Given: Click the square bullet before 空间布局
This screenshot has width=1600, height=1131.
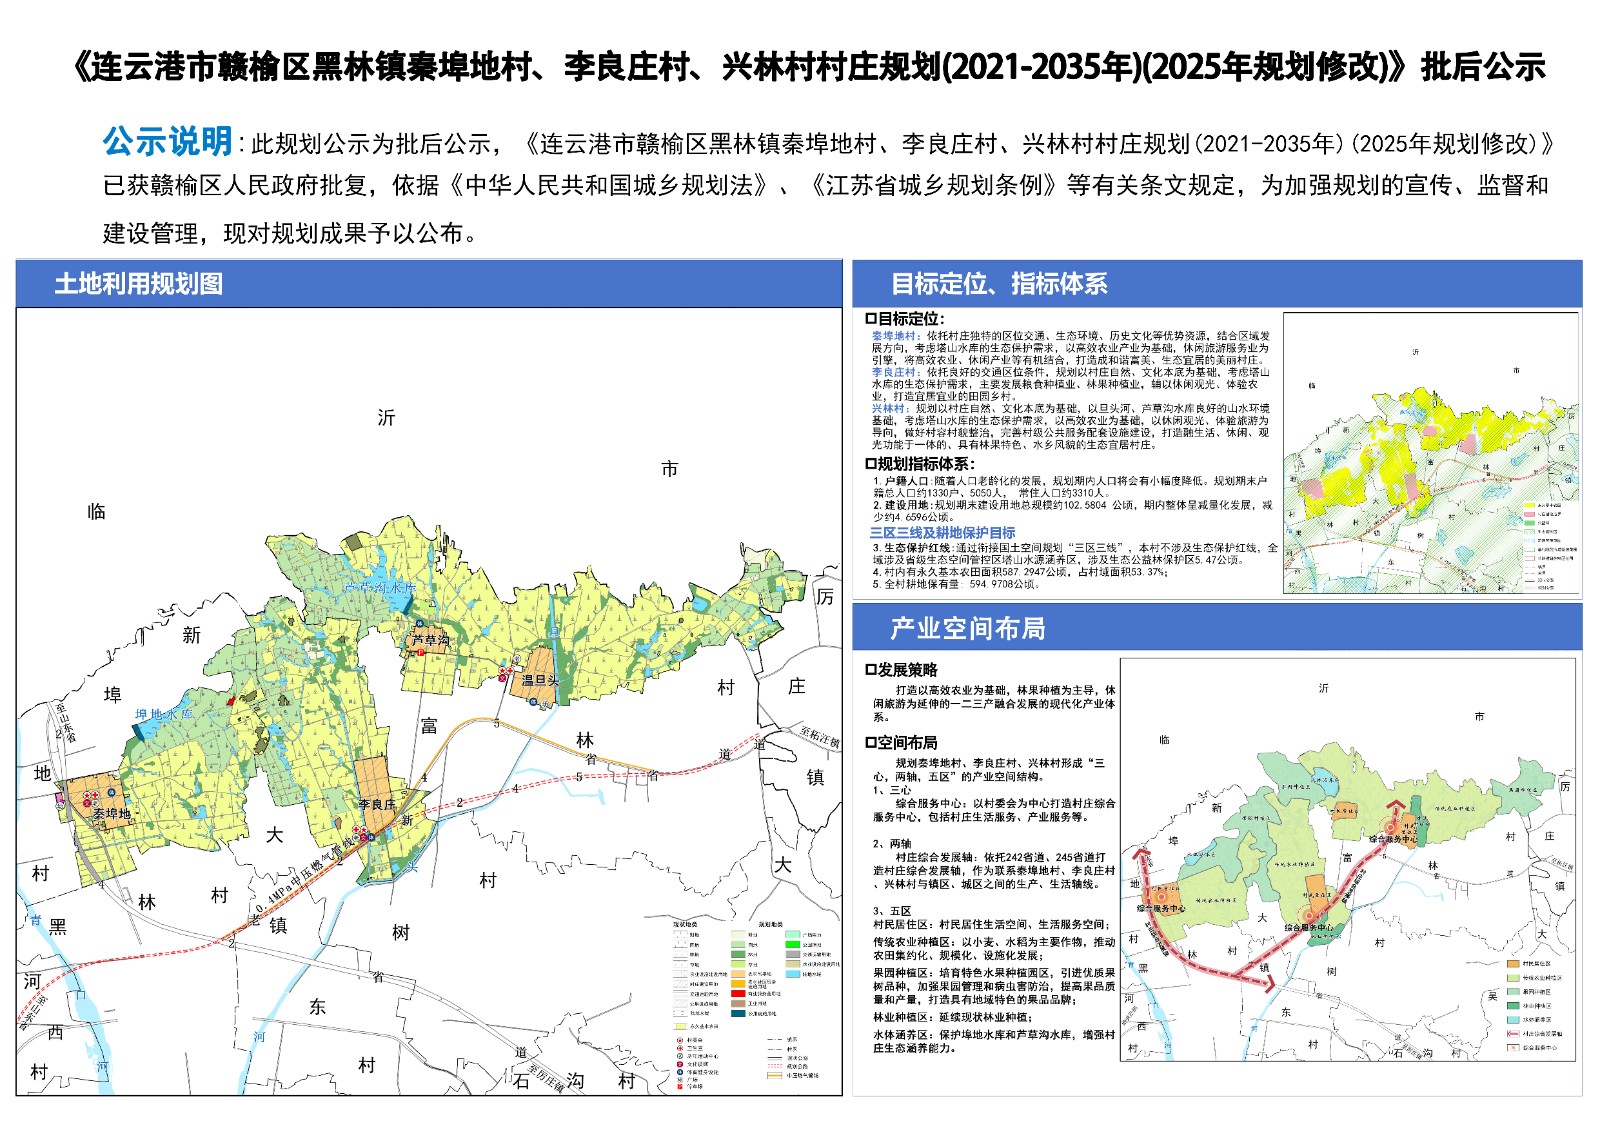Looking at the screenshot, I should (x=871, y=743).
